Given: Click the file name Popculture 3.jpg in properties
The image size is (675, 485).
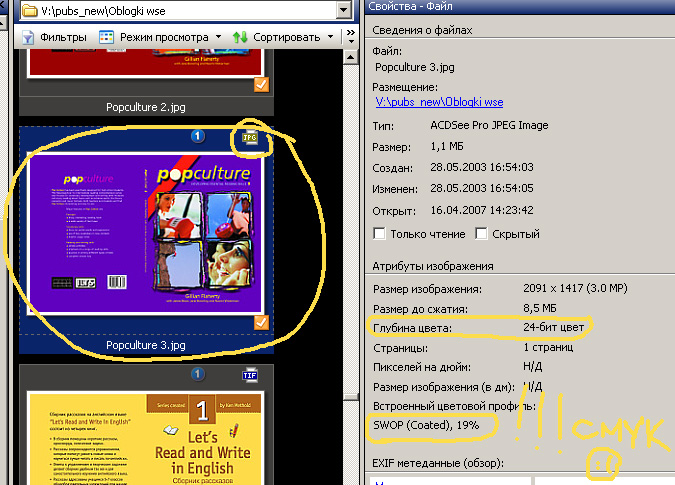Looking at the screenshot, I should coord(415,67).
